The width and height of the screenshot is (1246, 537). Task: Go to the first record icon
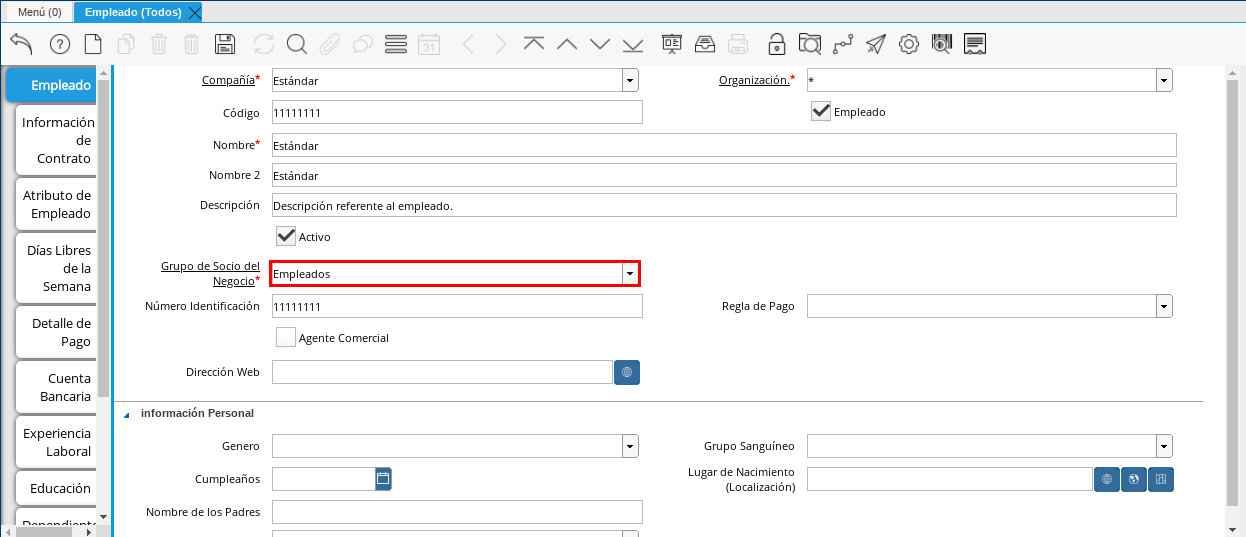534,44
